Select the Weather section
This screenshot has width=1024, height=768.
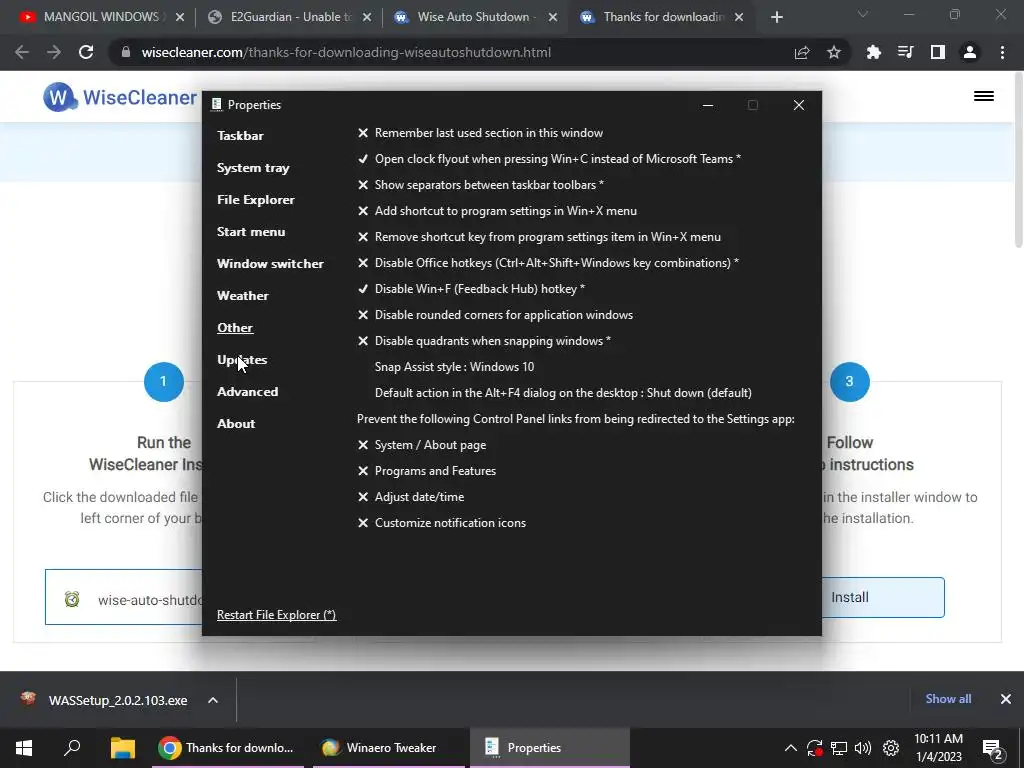[x=242, y=296]
